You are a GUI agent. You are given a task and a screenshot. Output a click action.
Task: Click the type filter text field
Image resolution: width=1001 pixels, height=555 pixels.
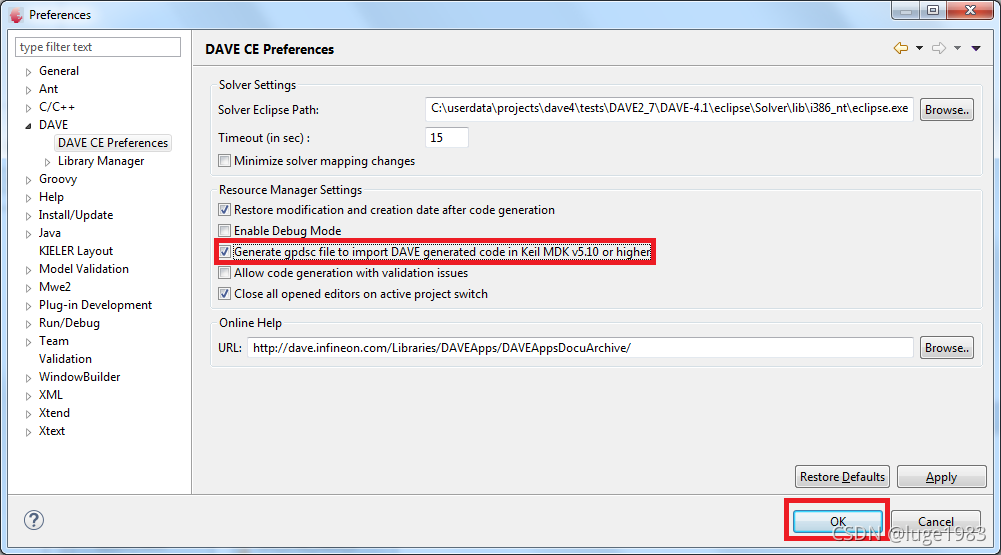[98, 47]
